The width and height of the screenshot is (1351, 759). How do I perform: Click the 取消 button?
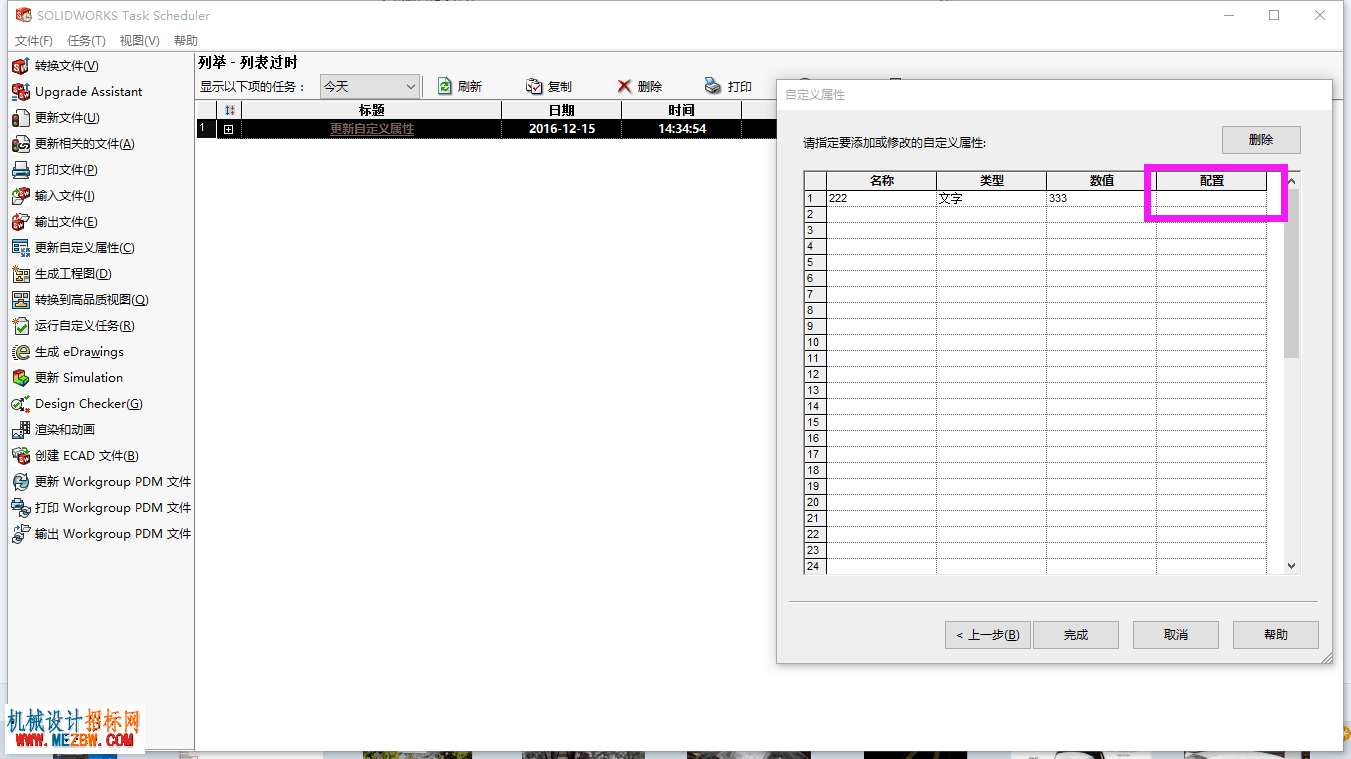[x=1176, y=635]
